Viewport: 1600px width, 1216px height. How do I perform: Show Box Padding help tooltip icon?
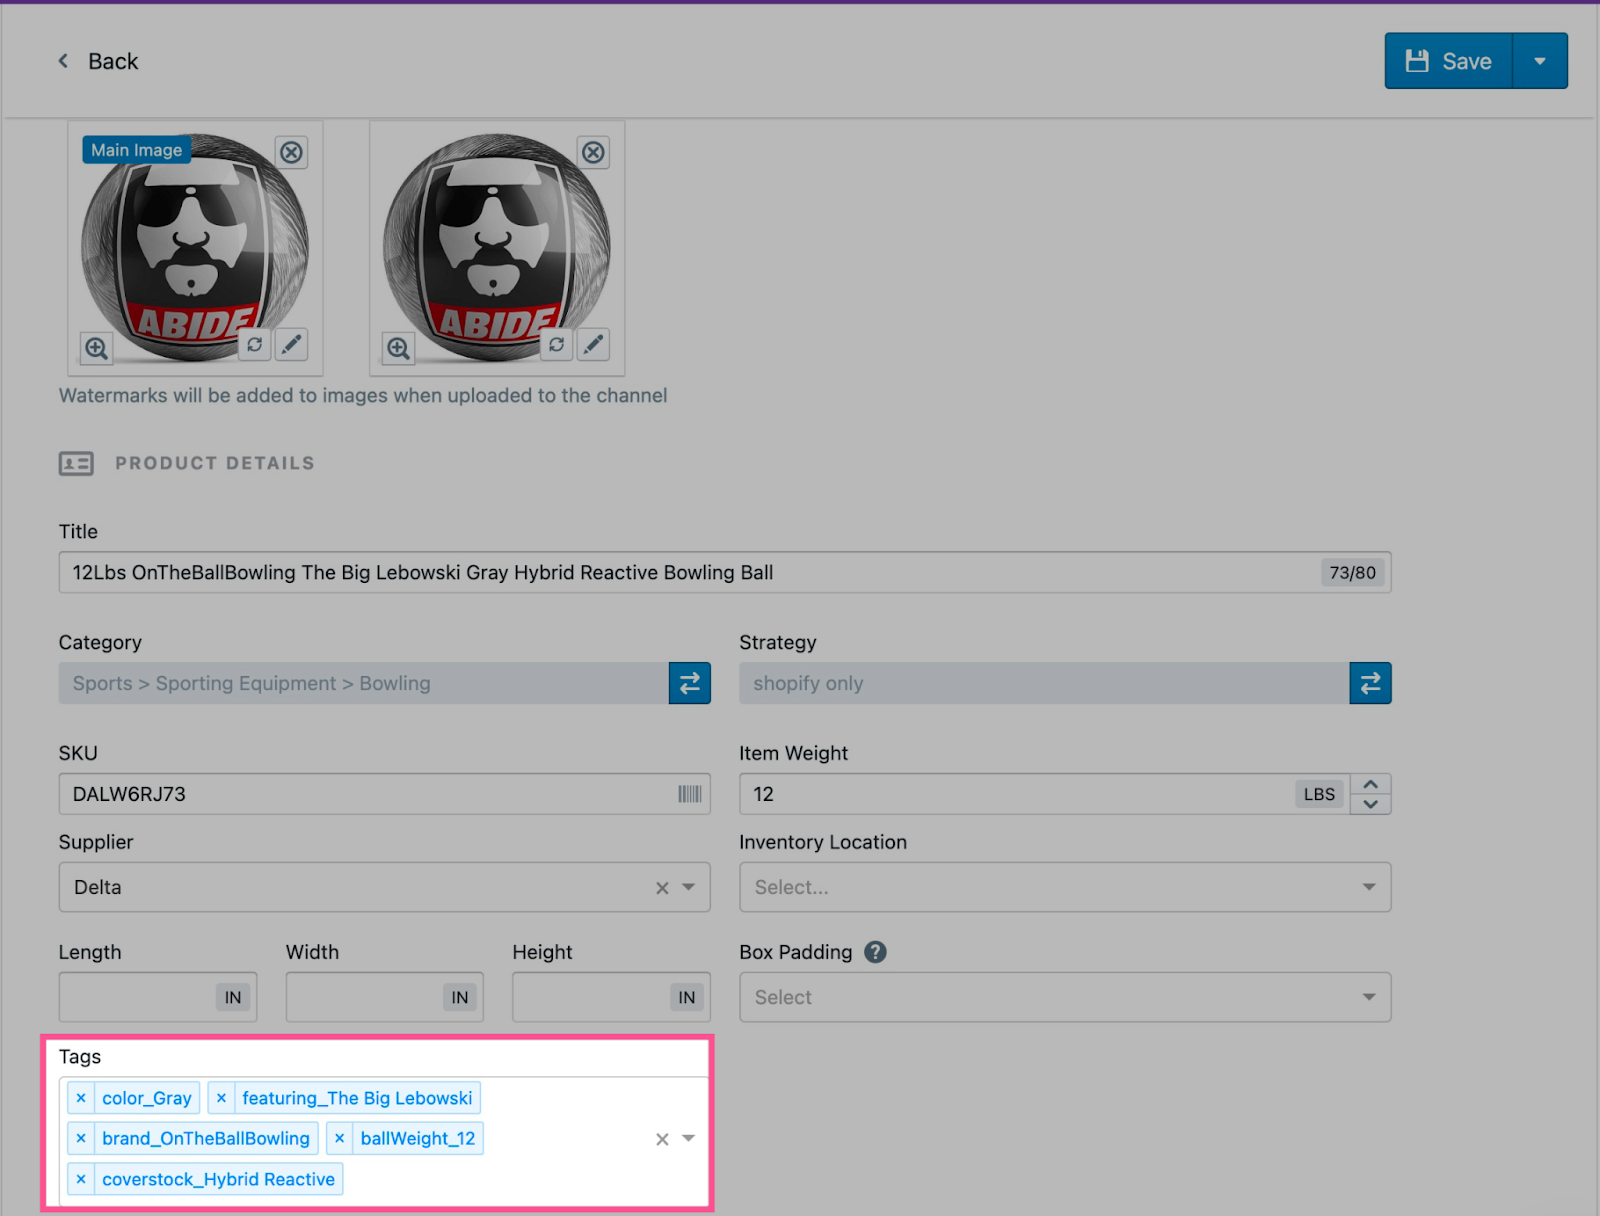pos(875,952)
